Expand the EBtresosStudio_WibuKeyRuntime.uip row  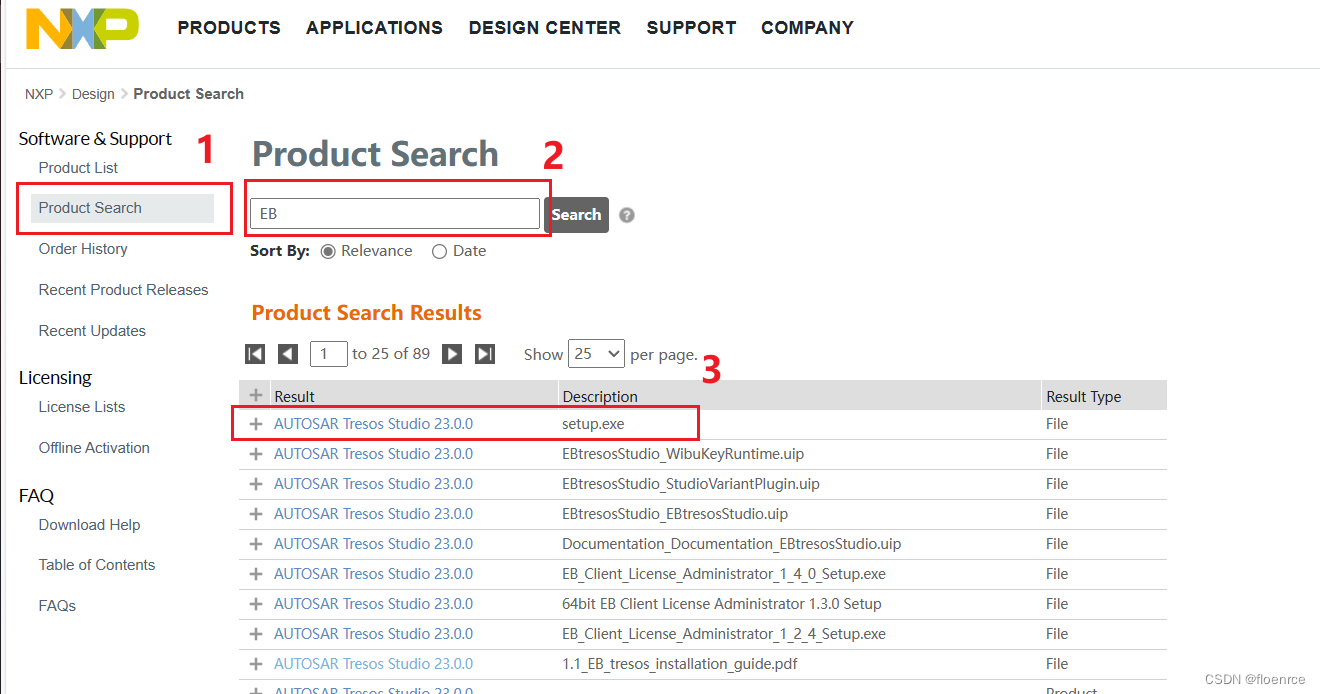[x=256, y=454]
